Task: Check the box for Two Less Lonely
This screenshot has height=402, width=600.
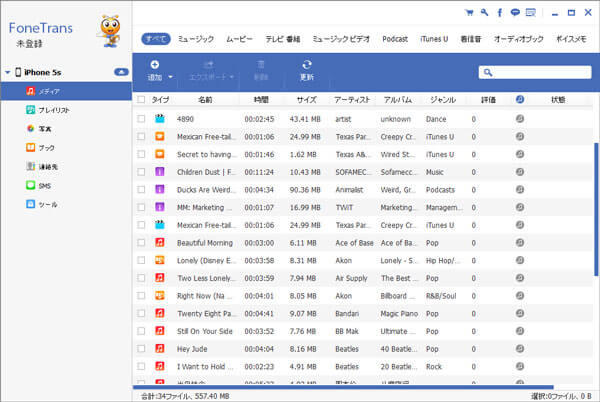Action: (141, 278)
